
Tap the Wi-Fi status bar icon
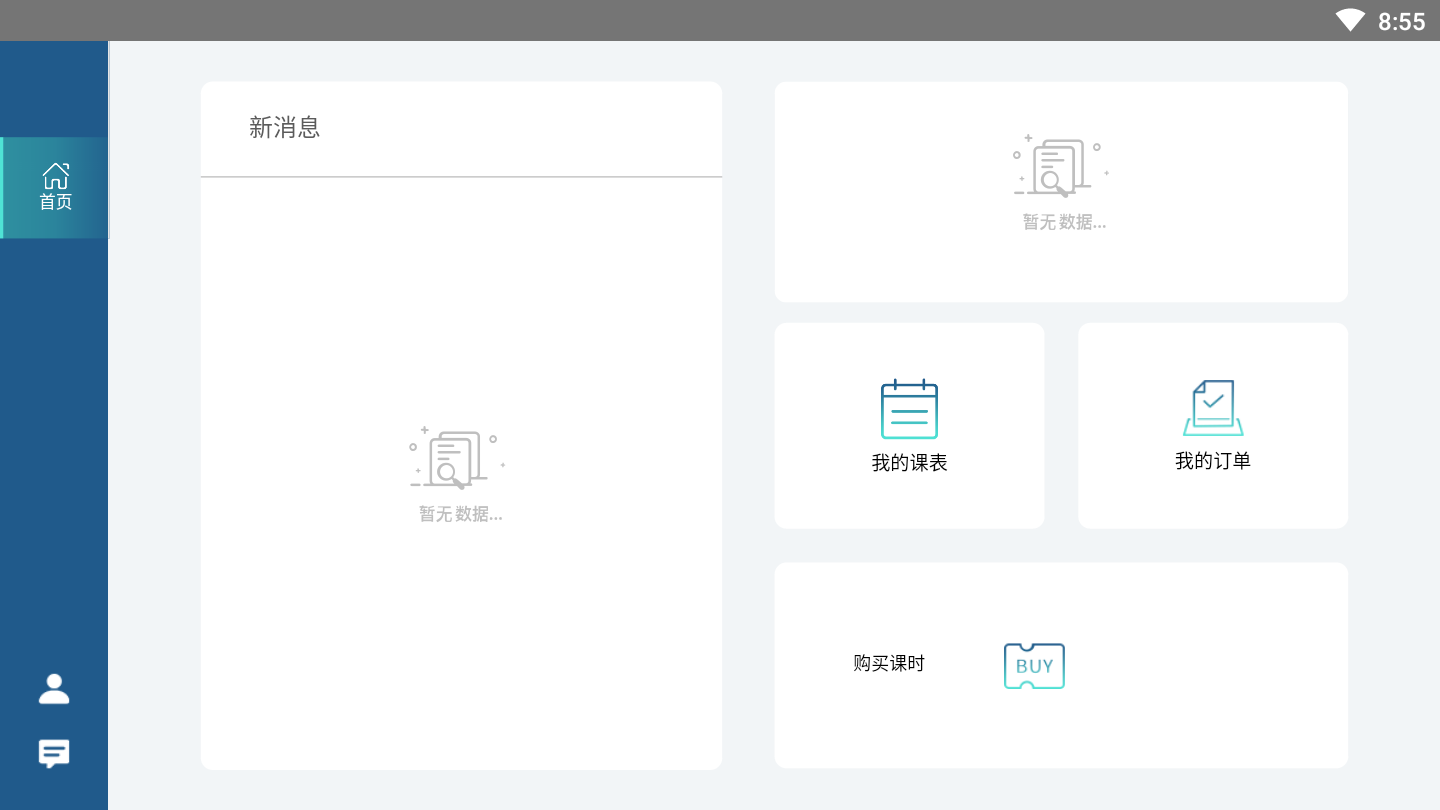[1350, 21]
